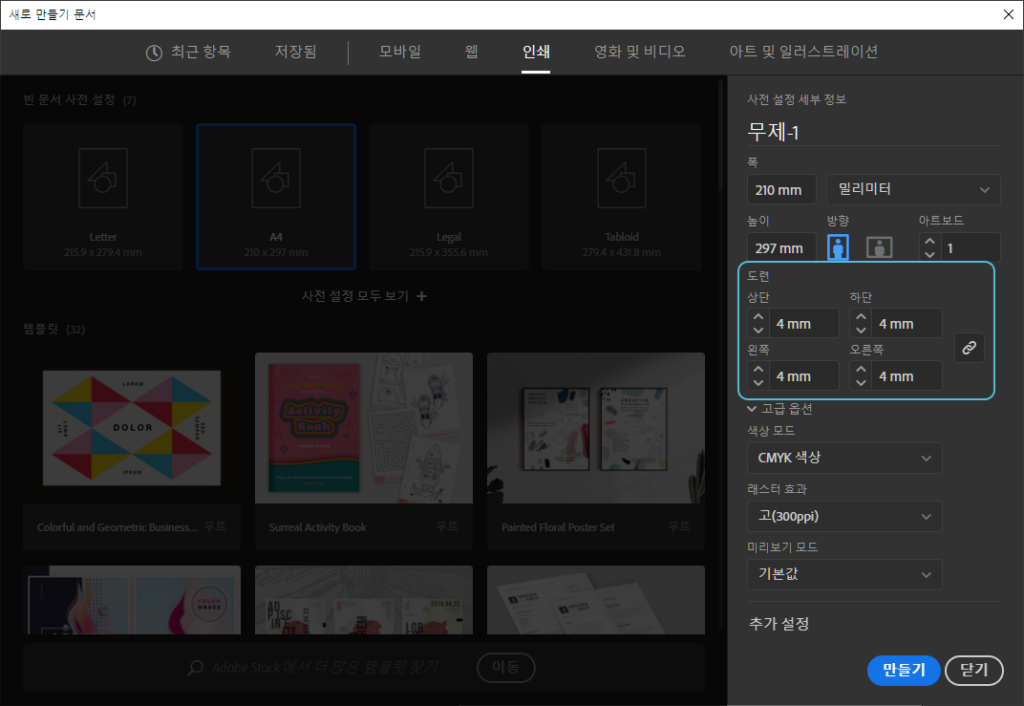Select landscape orientation icon
The height and width of the screenshot is (706, 1024).
click(x=879, y=248)
